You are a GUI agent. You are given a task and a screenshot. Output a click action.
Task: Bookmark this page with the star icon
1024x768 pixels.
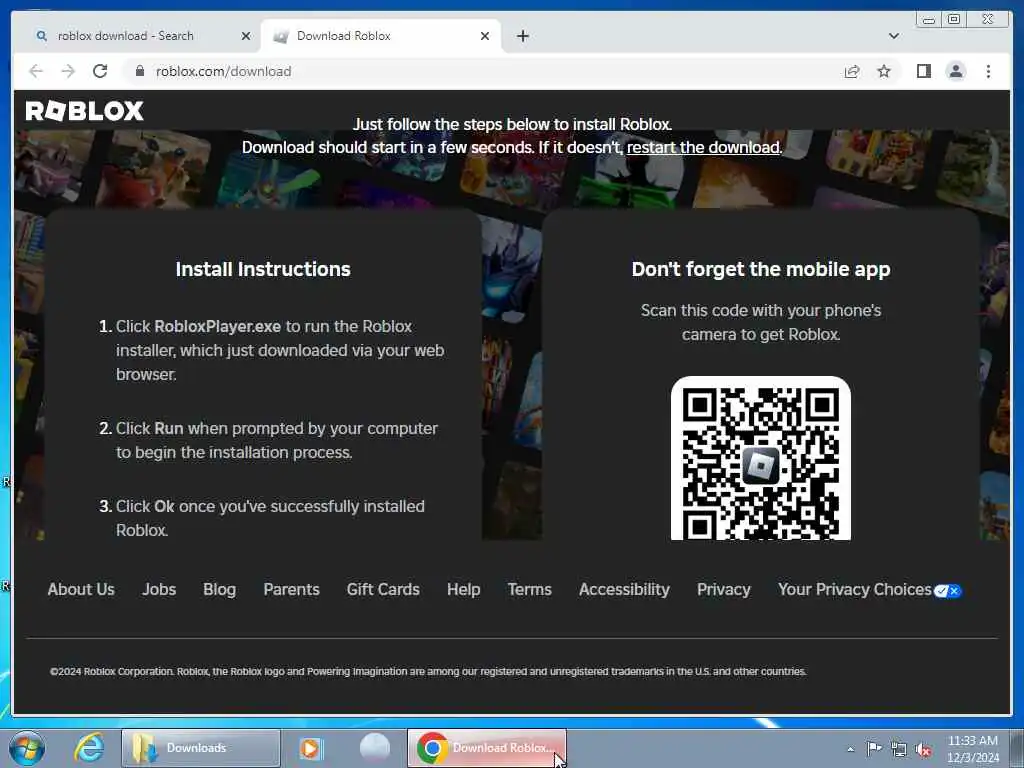click(x=884, y=71)
